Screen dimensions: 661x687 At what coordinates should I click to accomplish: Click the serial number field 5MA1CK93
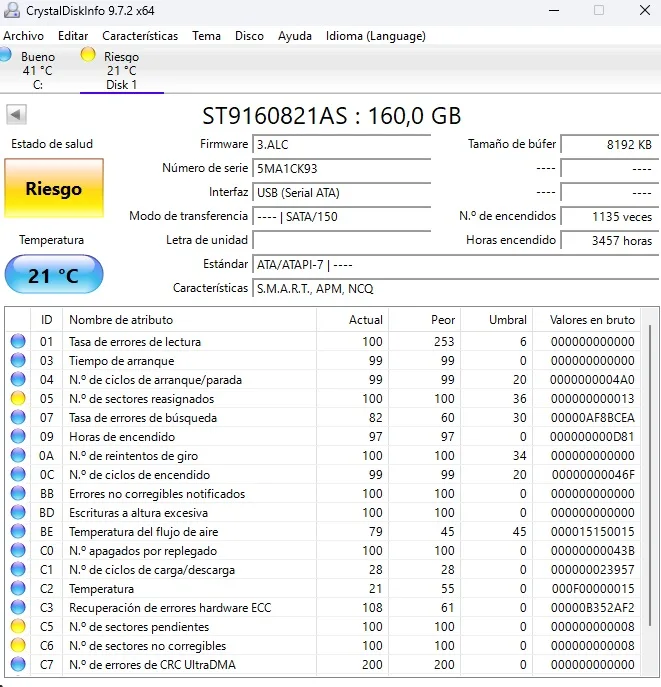pyautogui.click(x=341, y=169)
